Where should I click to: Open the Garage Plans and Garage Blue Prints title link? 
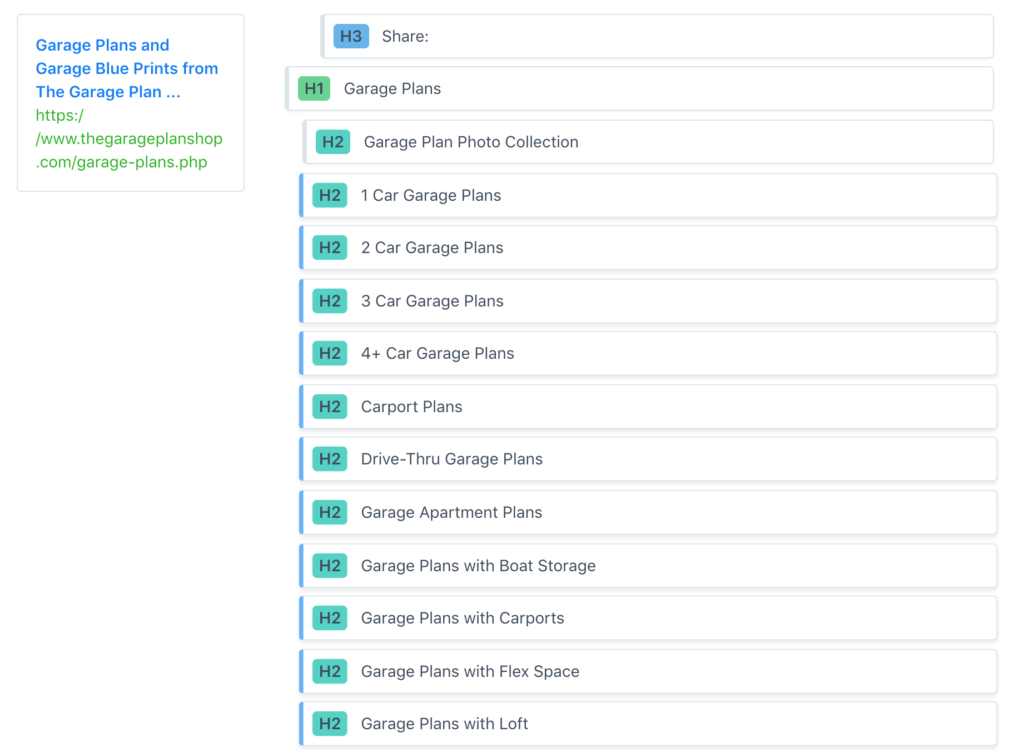click(127, 68)
